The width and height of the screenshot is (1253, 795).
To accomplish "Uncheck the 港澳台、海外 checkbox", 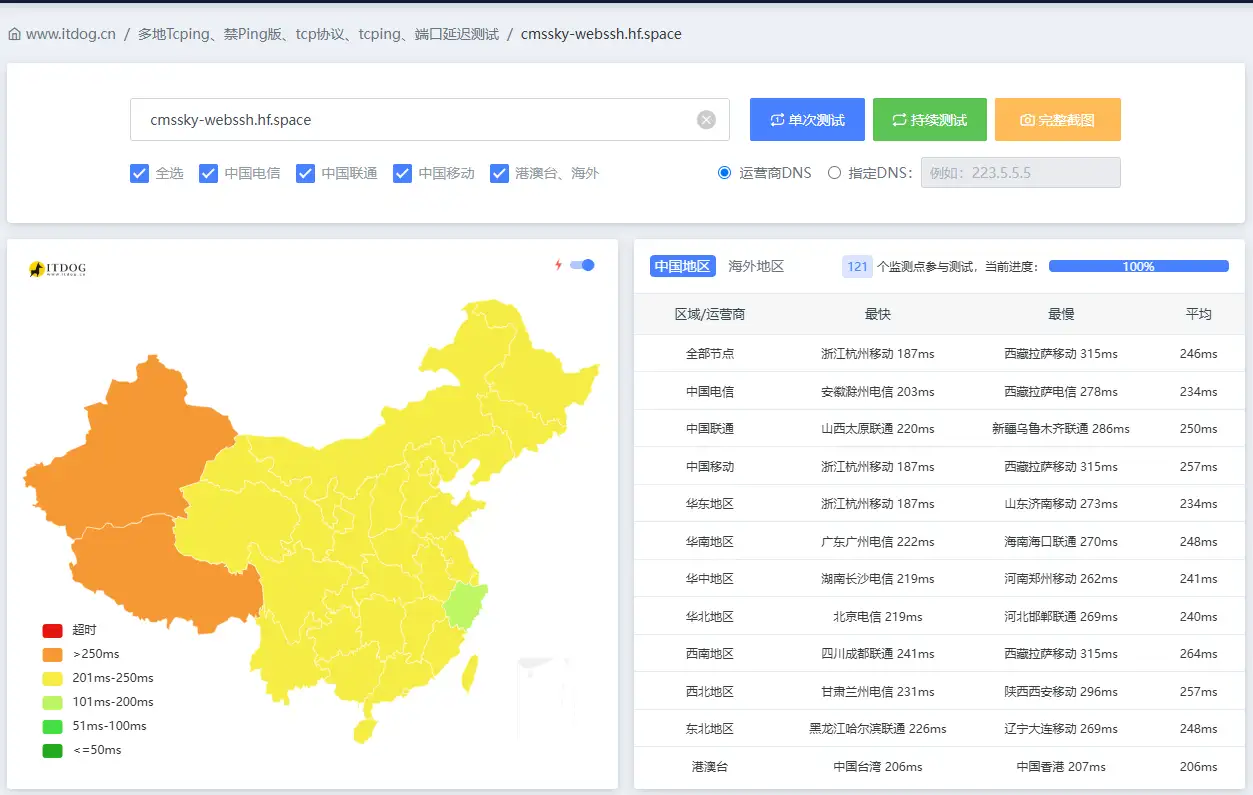I will [499, 173].
